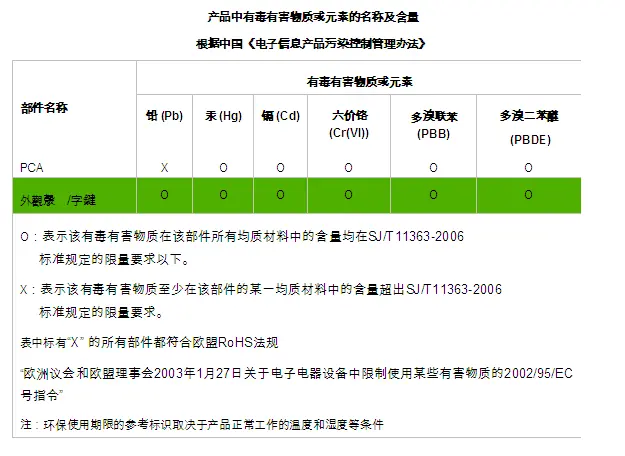Click the PCA row's PBDE value O
The image size is (625, 456).
[528, 167]
